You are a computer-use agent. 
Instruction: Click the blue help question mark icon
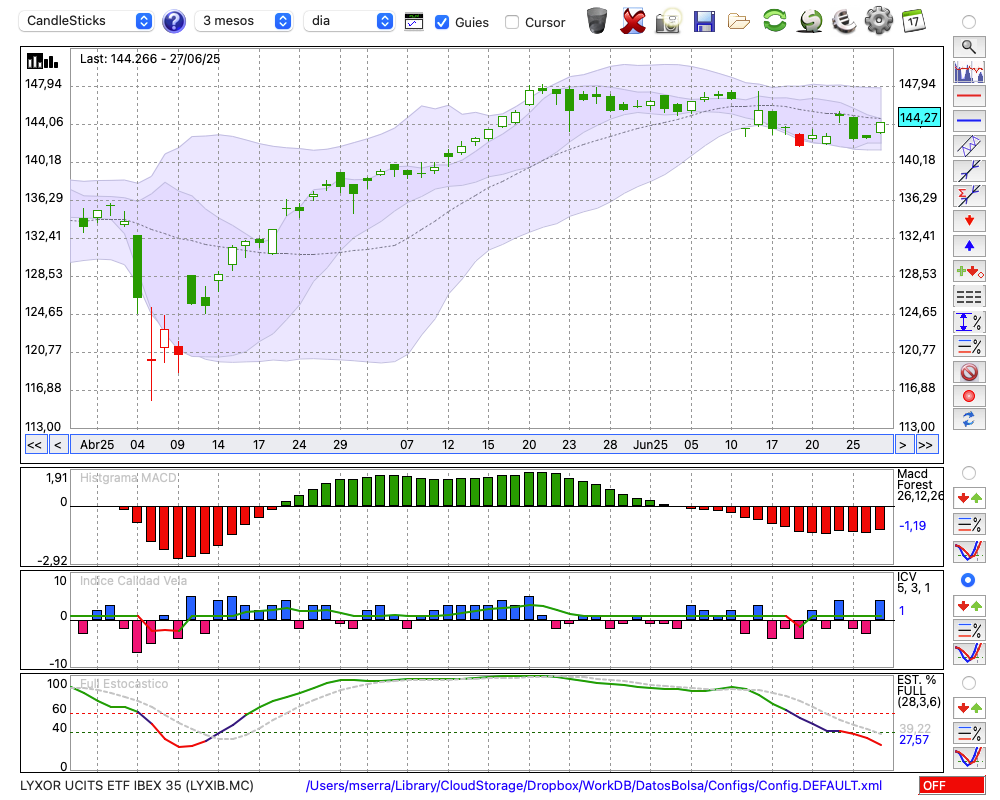173,22
